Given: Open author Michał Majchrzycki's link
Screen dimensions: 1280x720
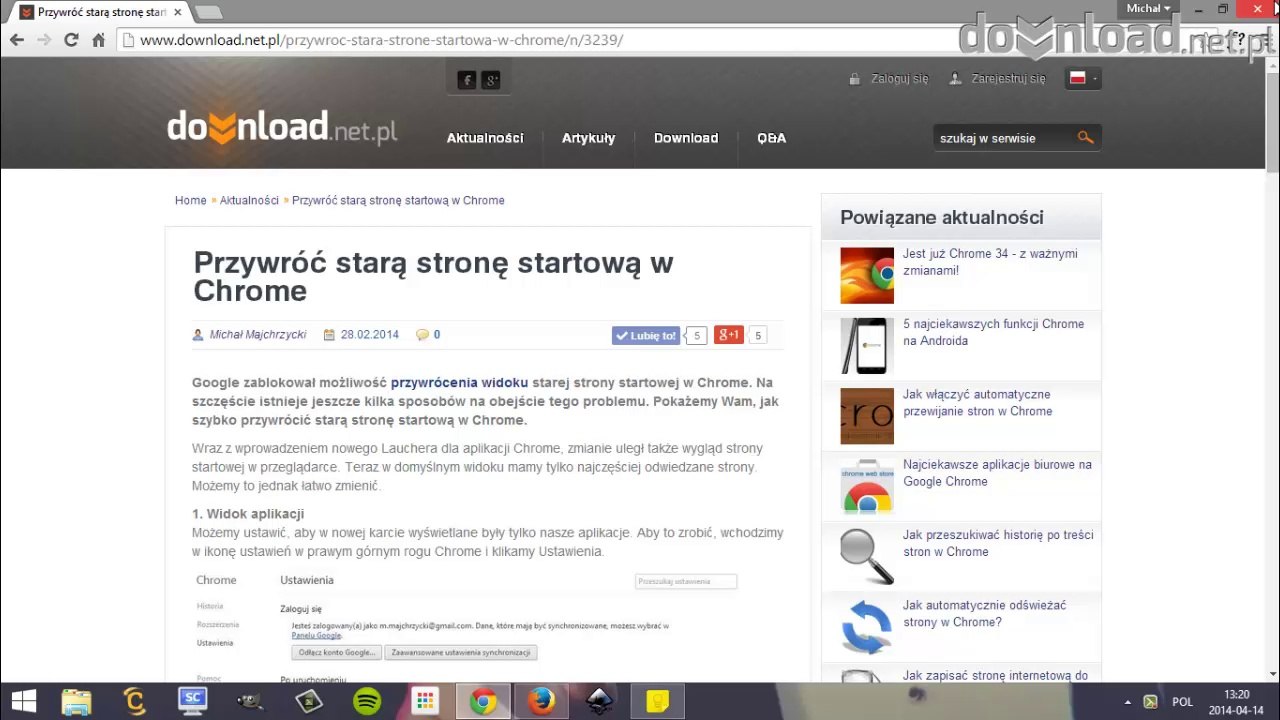Looking at the screenshot, I should pos(258,335).
